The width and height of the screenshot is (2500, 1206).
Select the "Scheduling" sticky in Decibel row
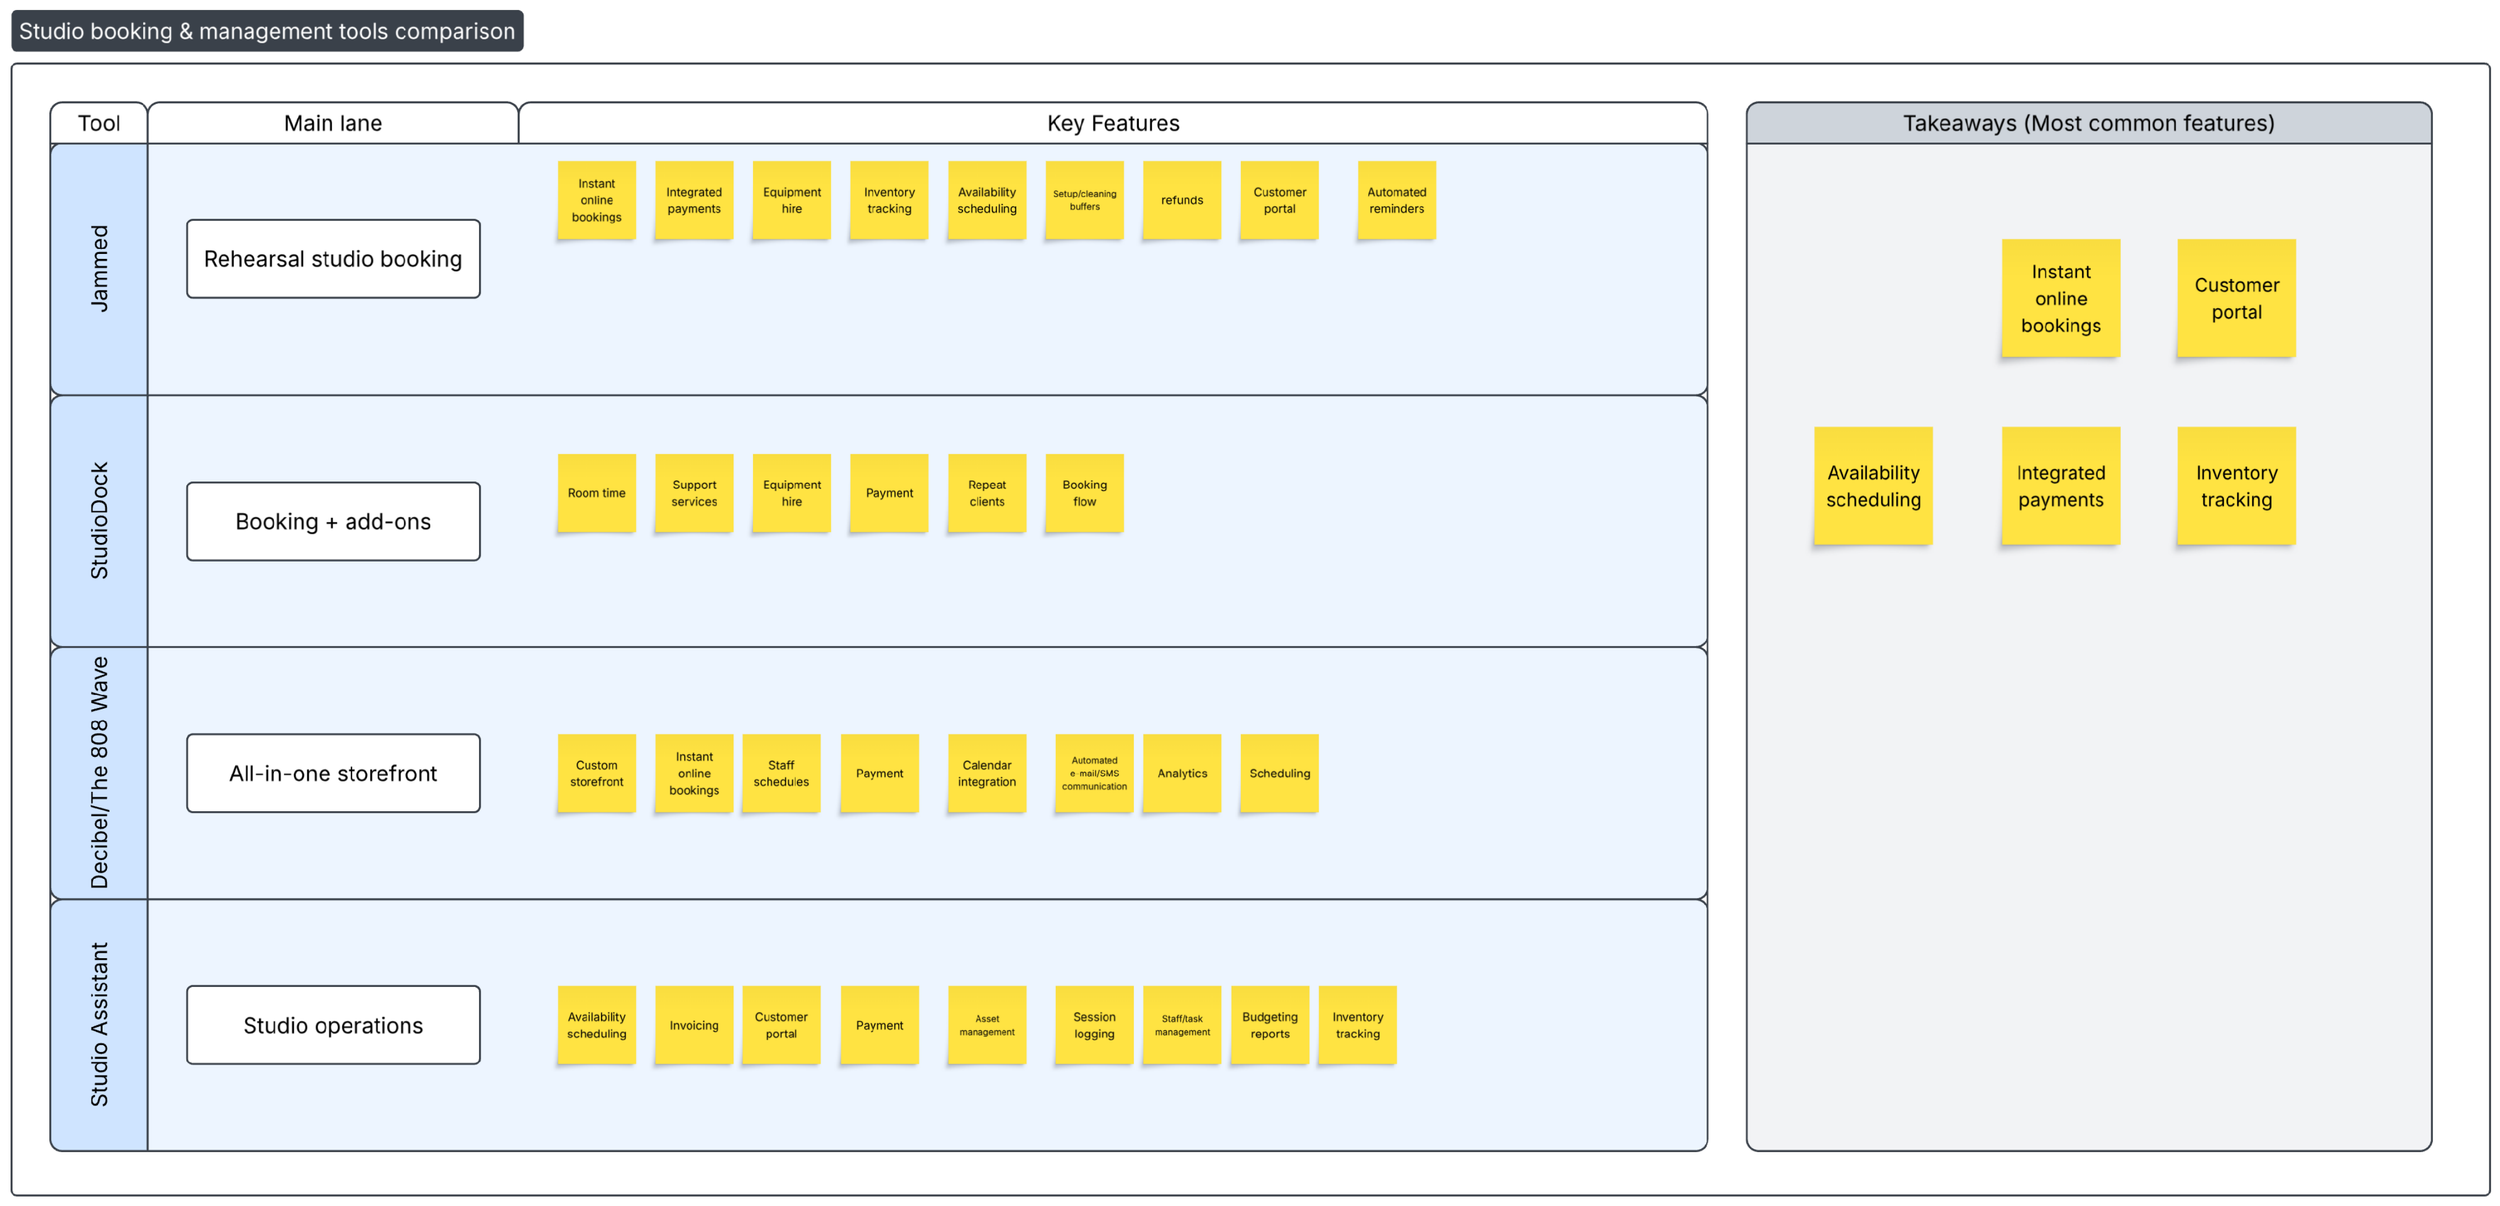tap(1280, 773)
